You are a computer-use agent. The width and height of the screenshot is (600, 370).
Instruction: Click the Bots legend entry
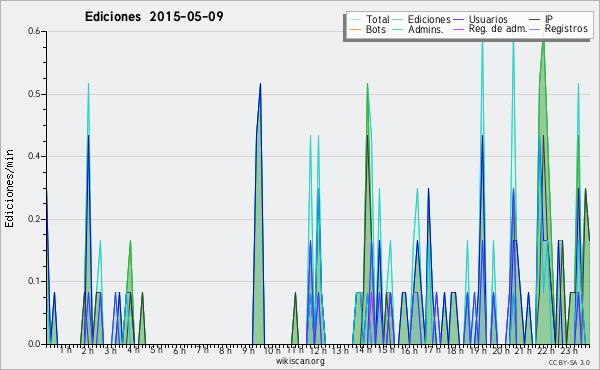[368, 29]
